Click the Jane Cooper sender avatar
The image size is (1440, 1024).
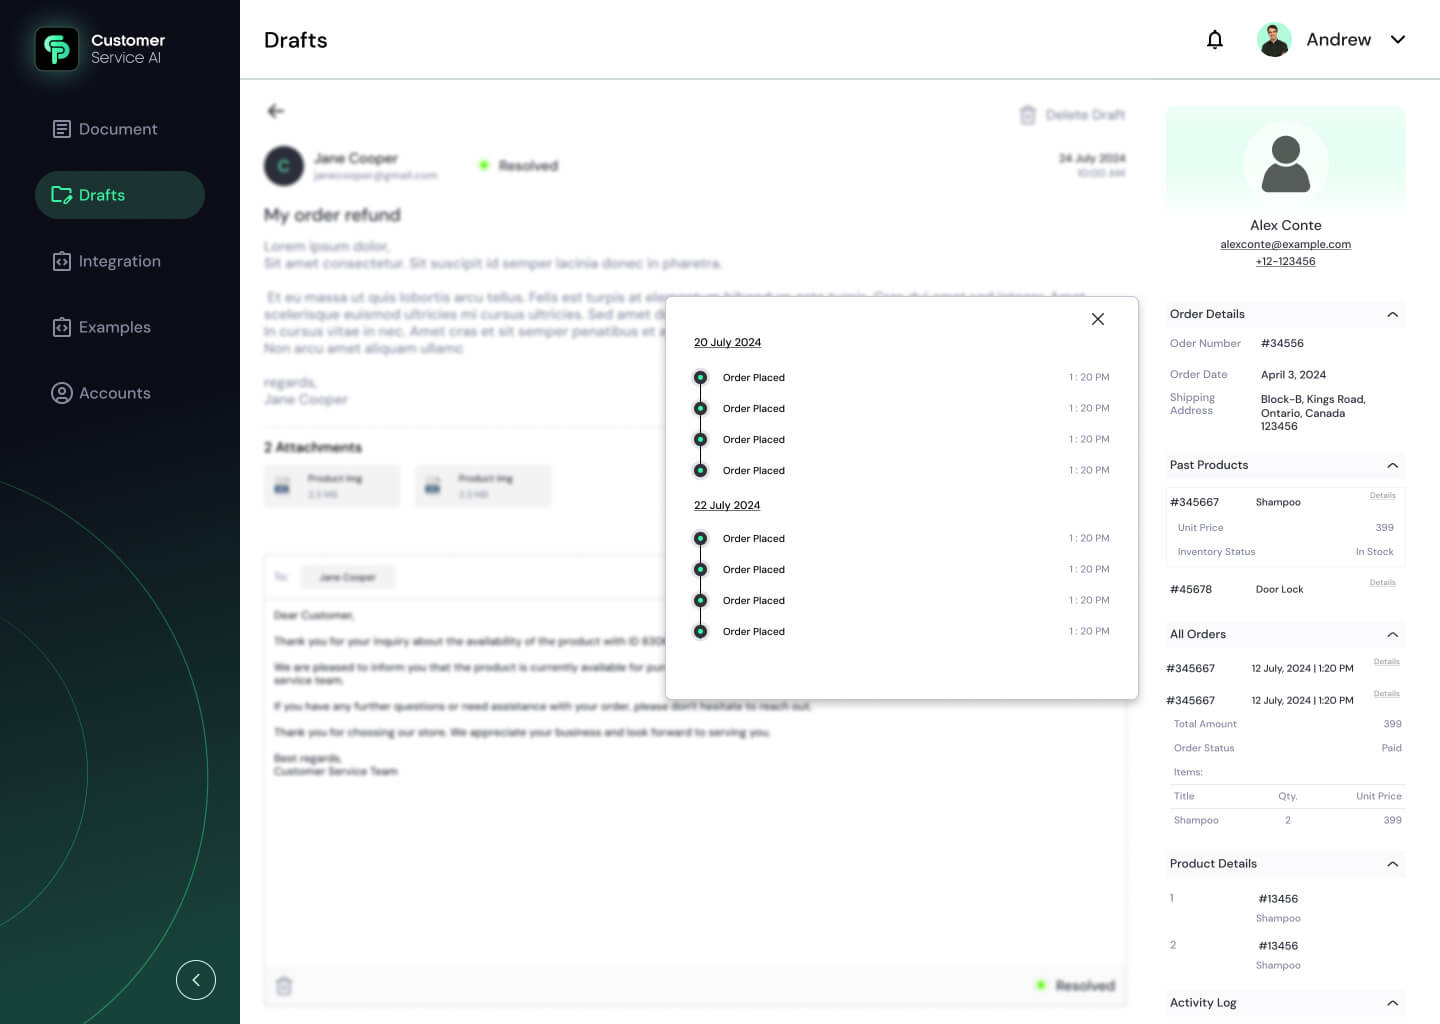[284, 166]
